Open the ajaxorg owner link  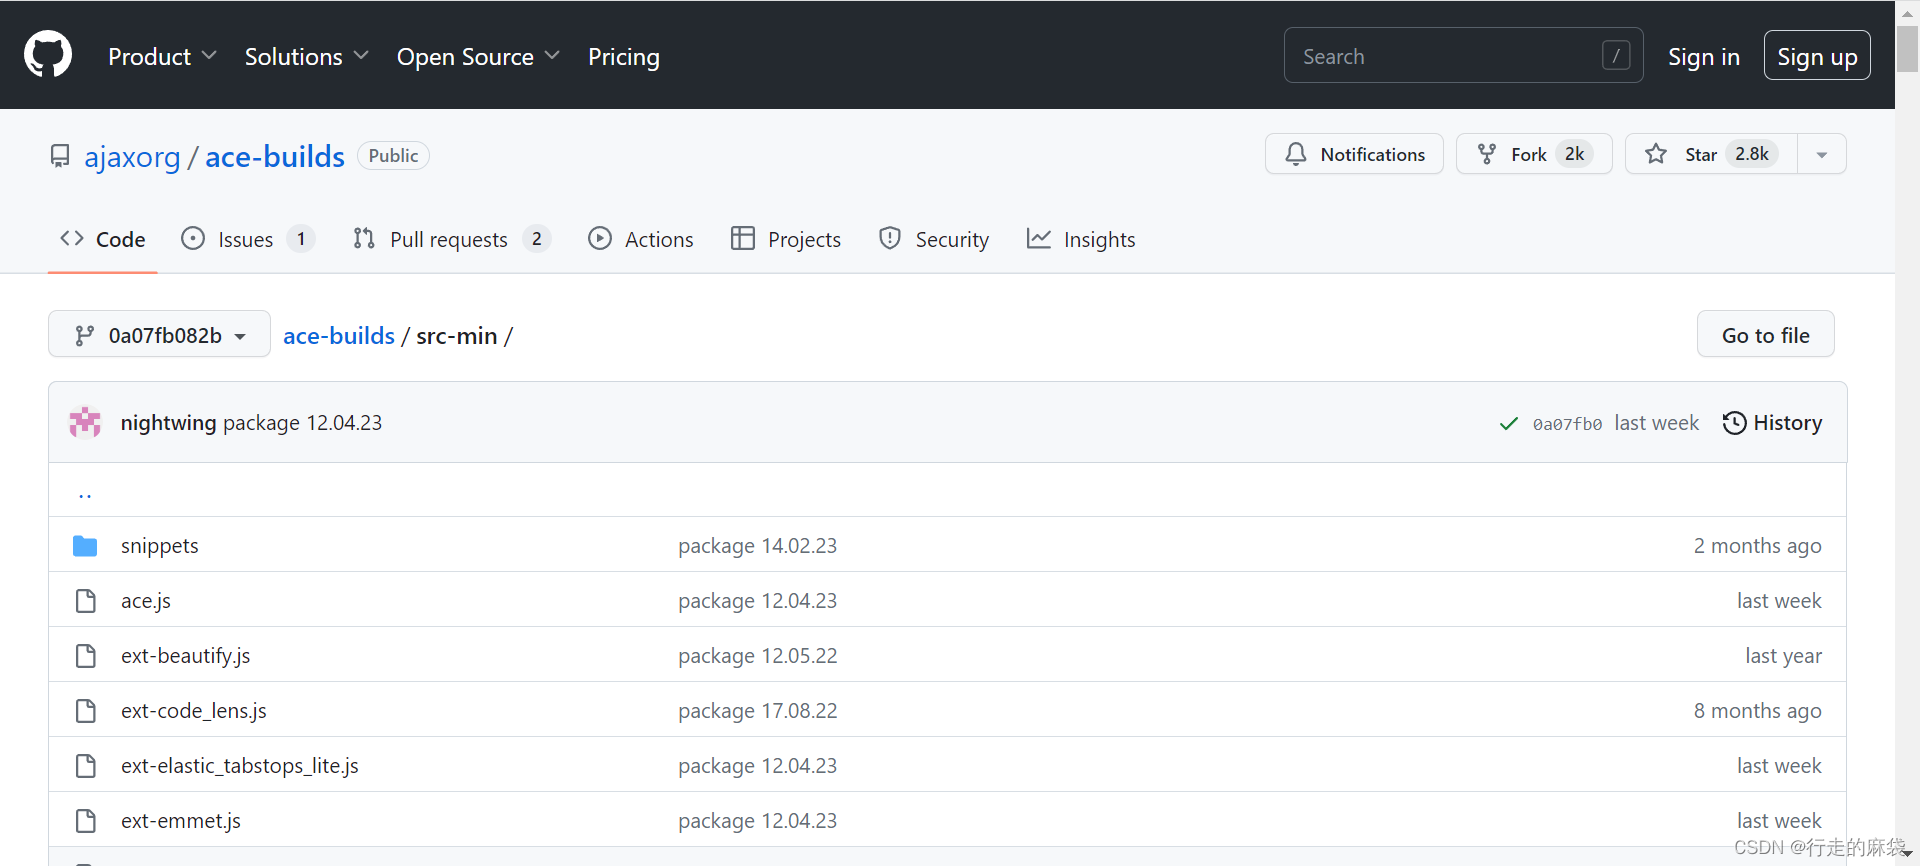pos(133,157)
